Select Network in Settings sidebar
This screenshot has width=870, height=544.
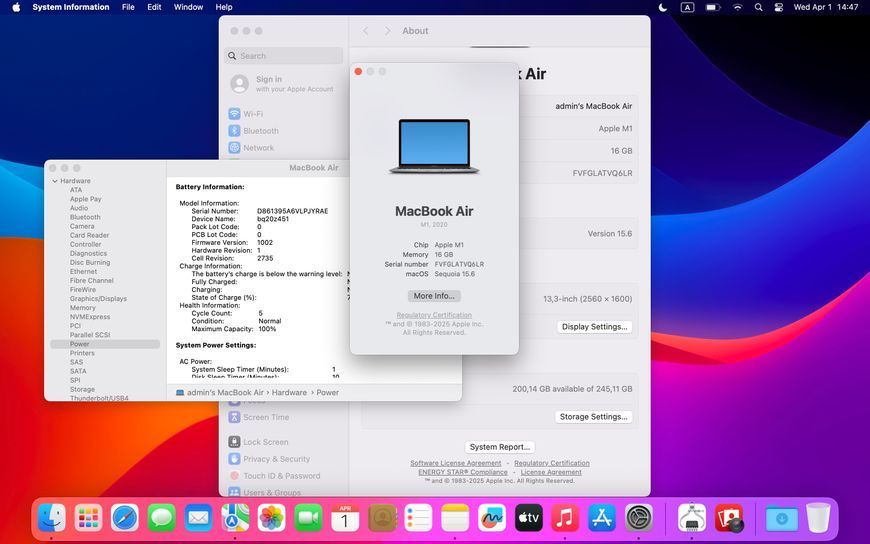(x=259, y=148)
